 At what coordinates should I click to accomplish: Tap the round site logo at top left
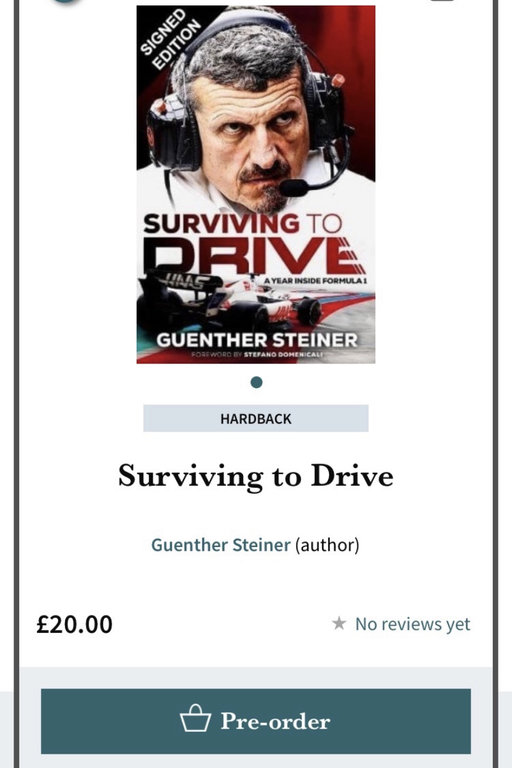pos(66,2)
